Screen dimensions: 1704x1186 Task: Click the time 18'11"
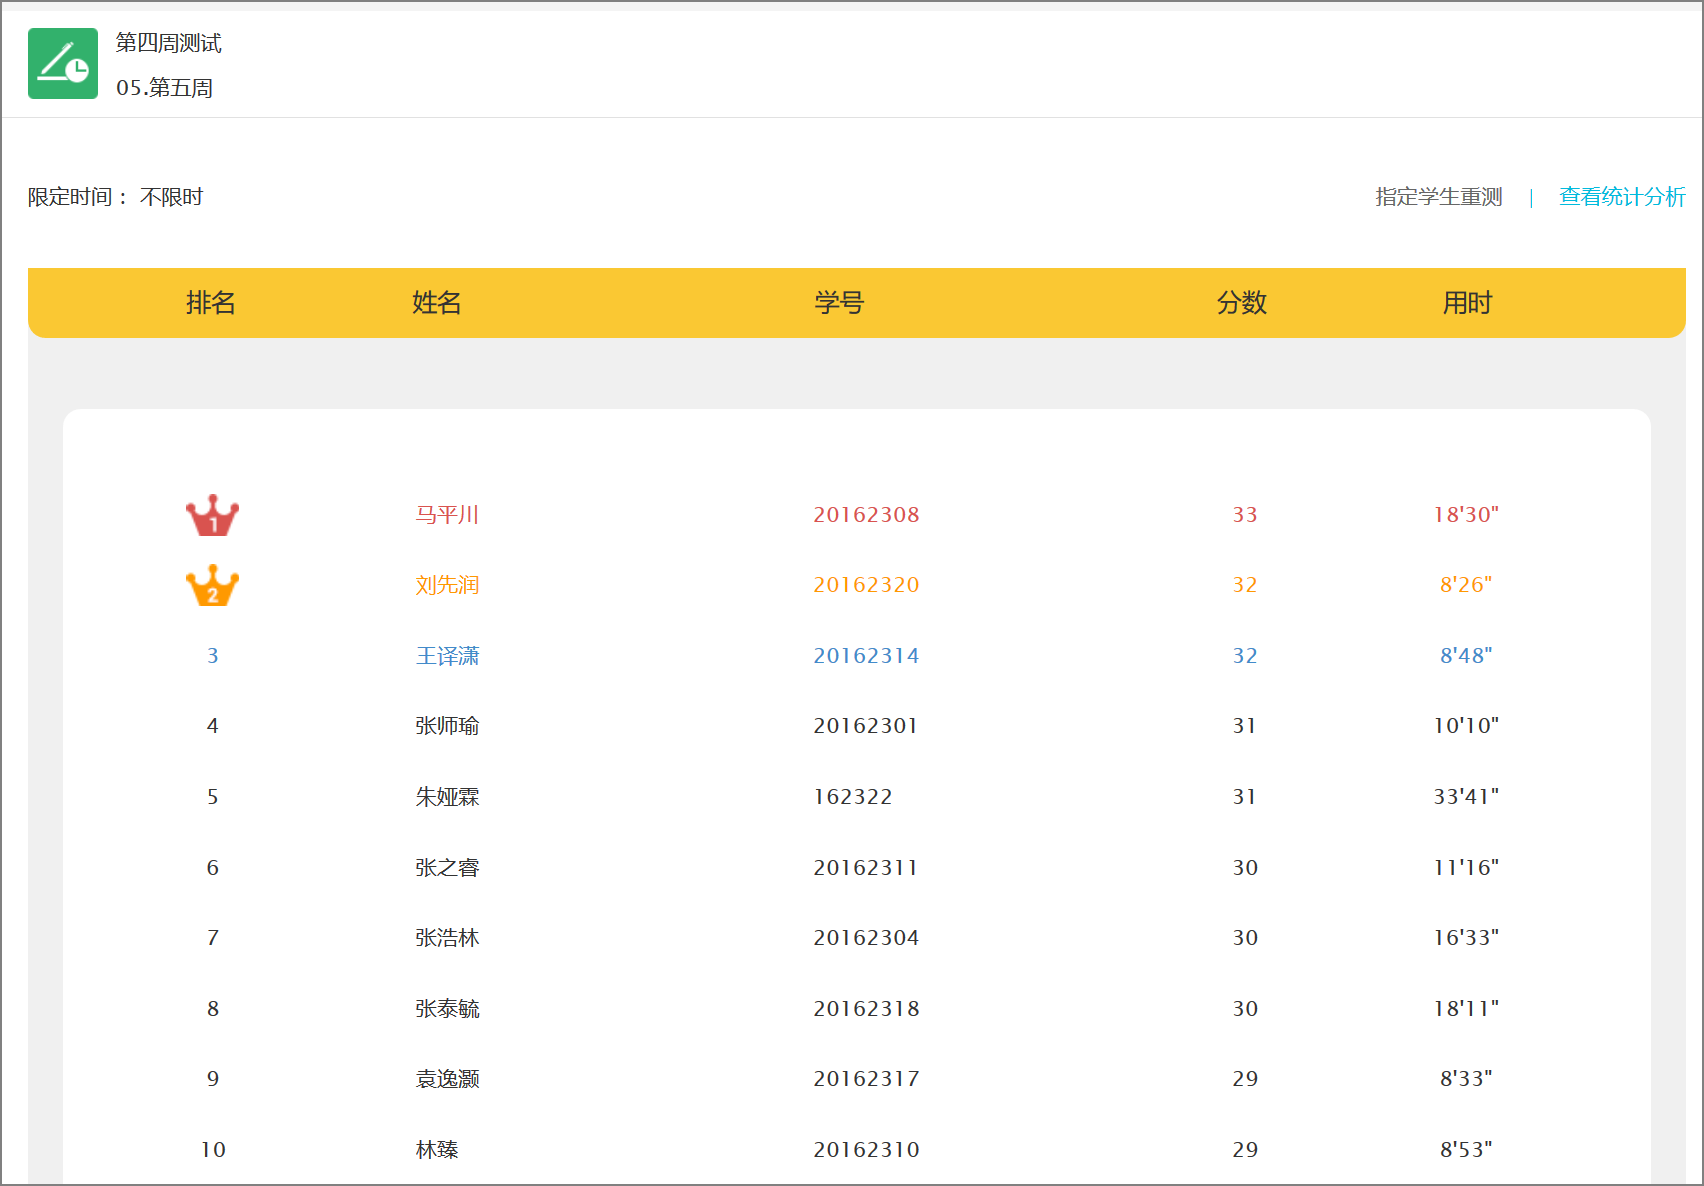point(1466,1009)
